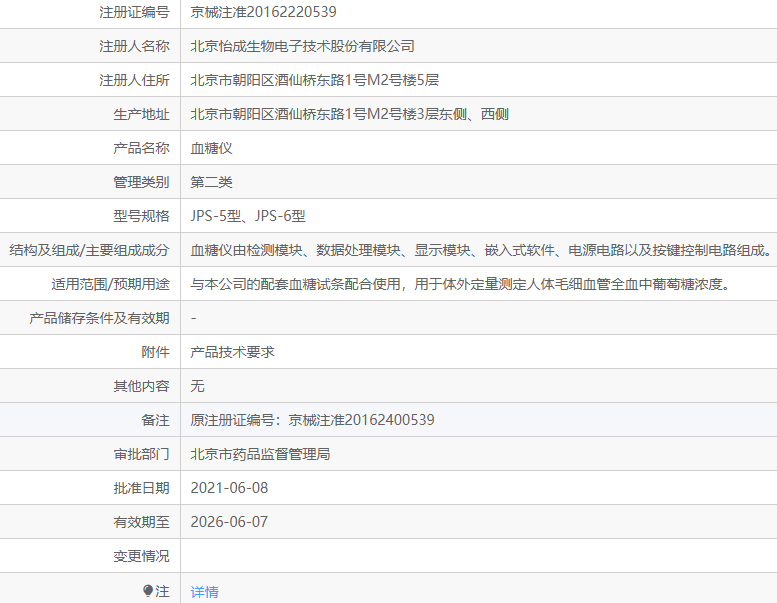Viewport: 777px width, 603px height.
Task: Select registration number 京械注准20162220539
Action: pos(263,12)
